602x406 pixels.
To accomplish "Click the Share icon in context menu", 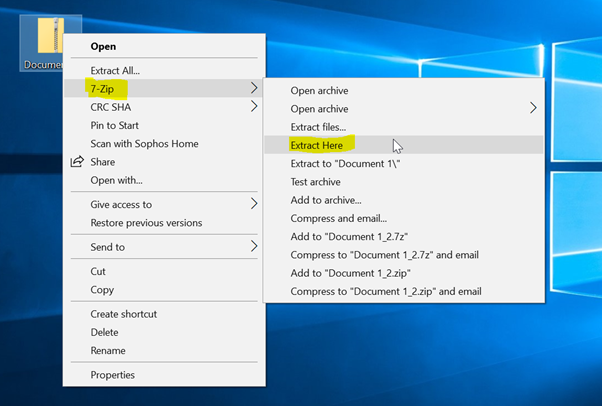I will (x=77, y=162).
